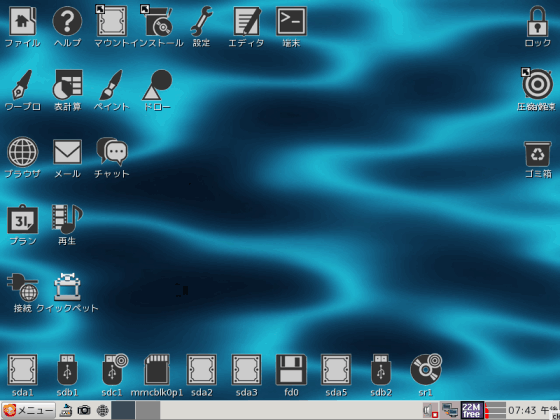The image size is (560, 420).
Task: Launch the インストール disc installer icon
Action: point(157,21)
